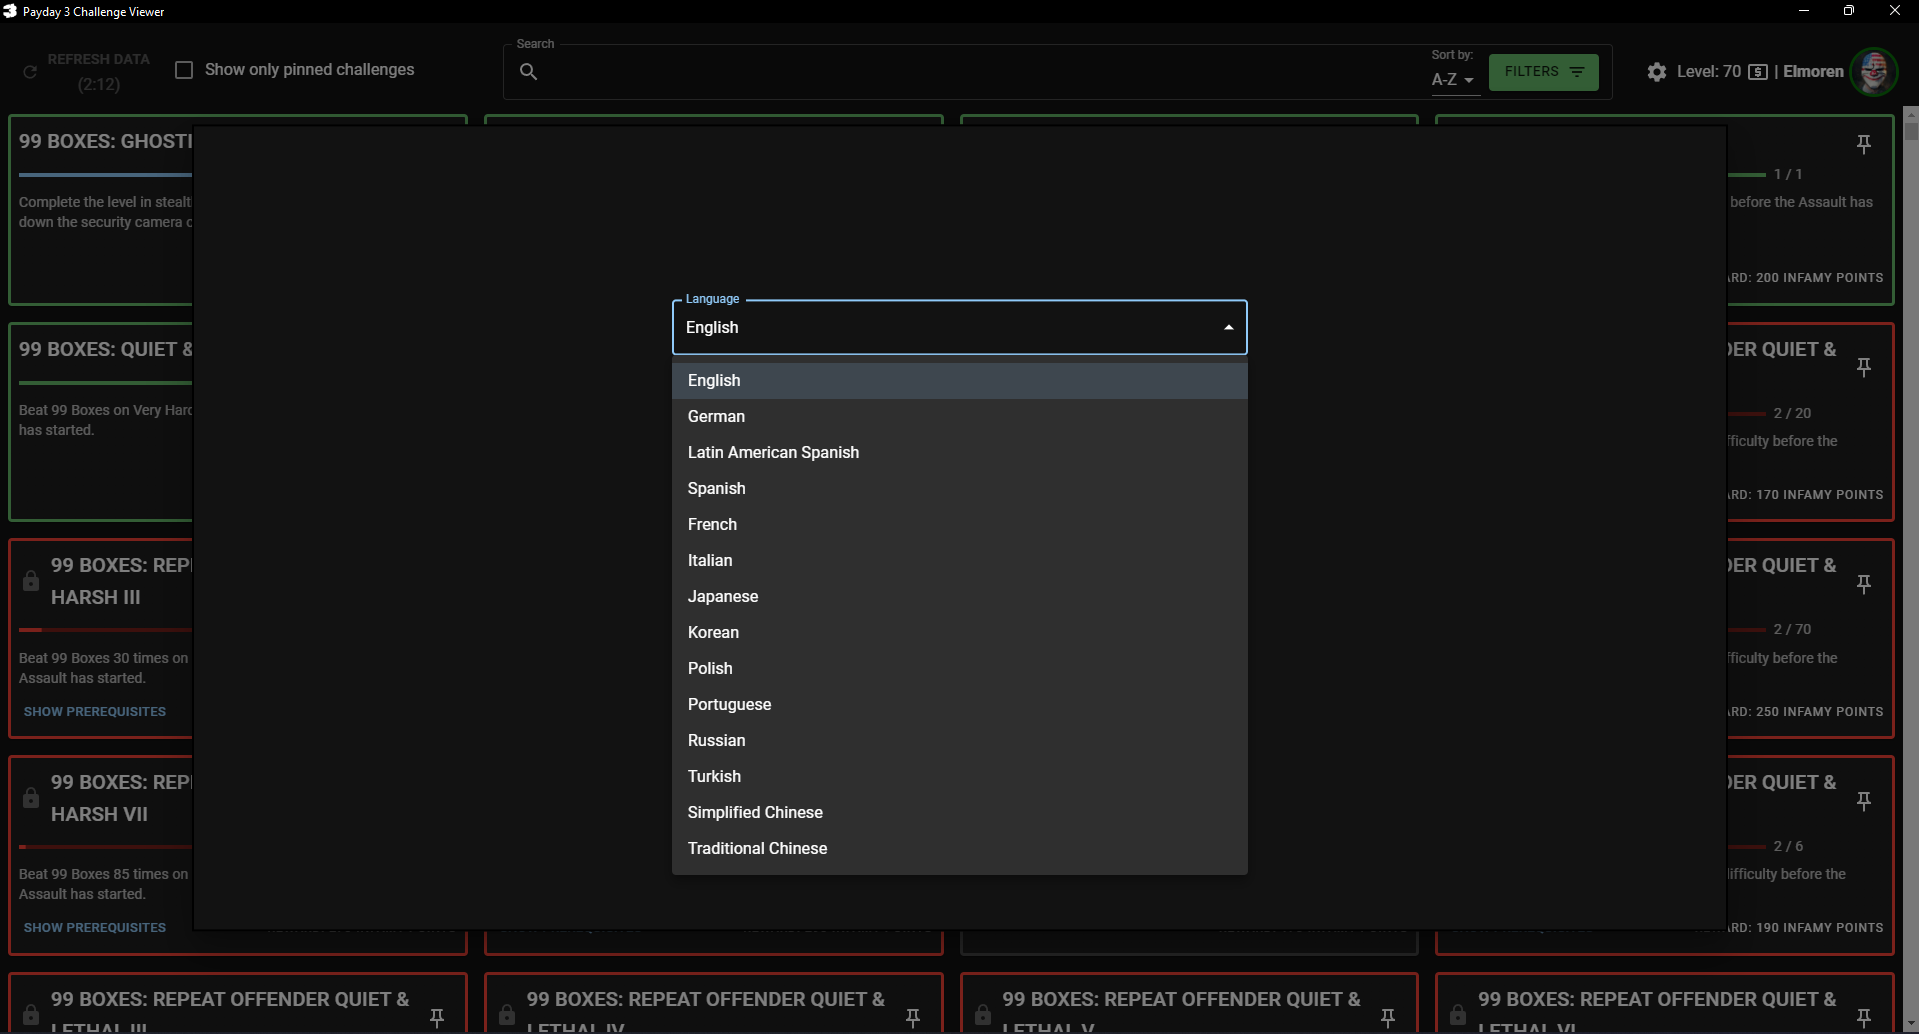This screenshot has height=1034, width=1919.
Task: Click the REFRESH DATA button label
Action: [x=98, y=60]
